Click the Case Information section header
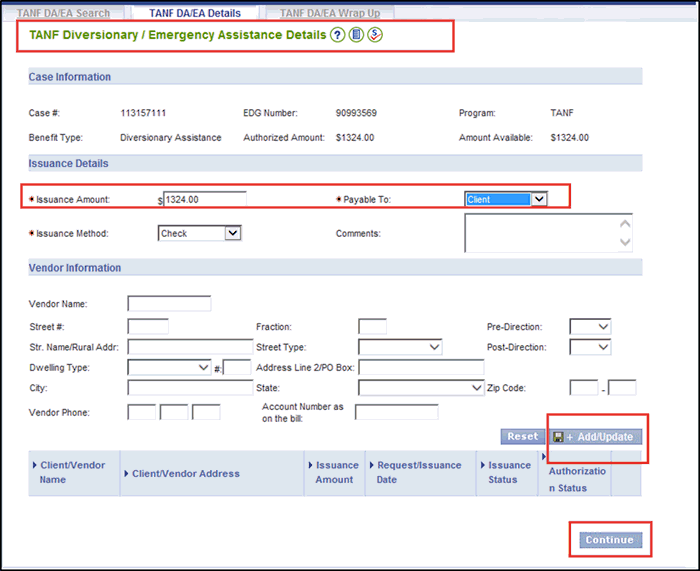The width and height of the screenshot is (700, 571). 335,76
